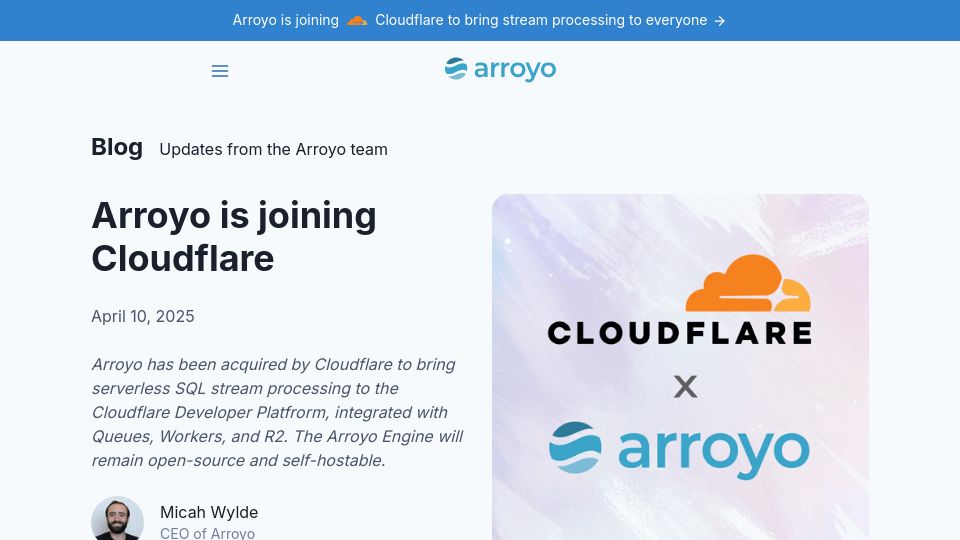Click the 'April 10, 2025' post date
The height and width of the screenshot is (540, 960).
(x=143, y=316)
